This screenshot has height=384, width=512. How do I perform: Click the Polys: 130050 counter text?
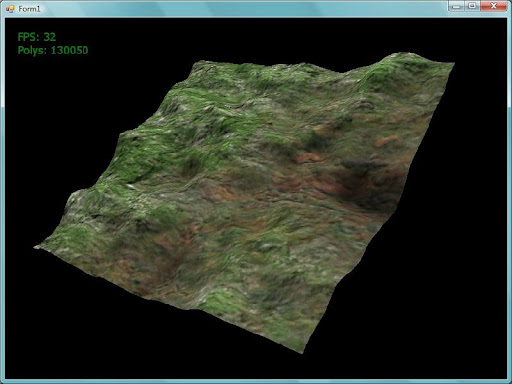[53, 50]
